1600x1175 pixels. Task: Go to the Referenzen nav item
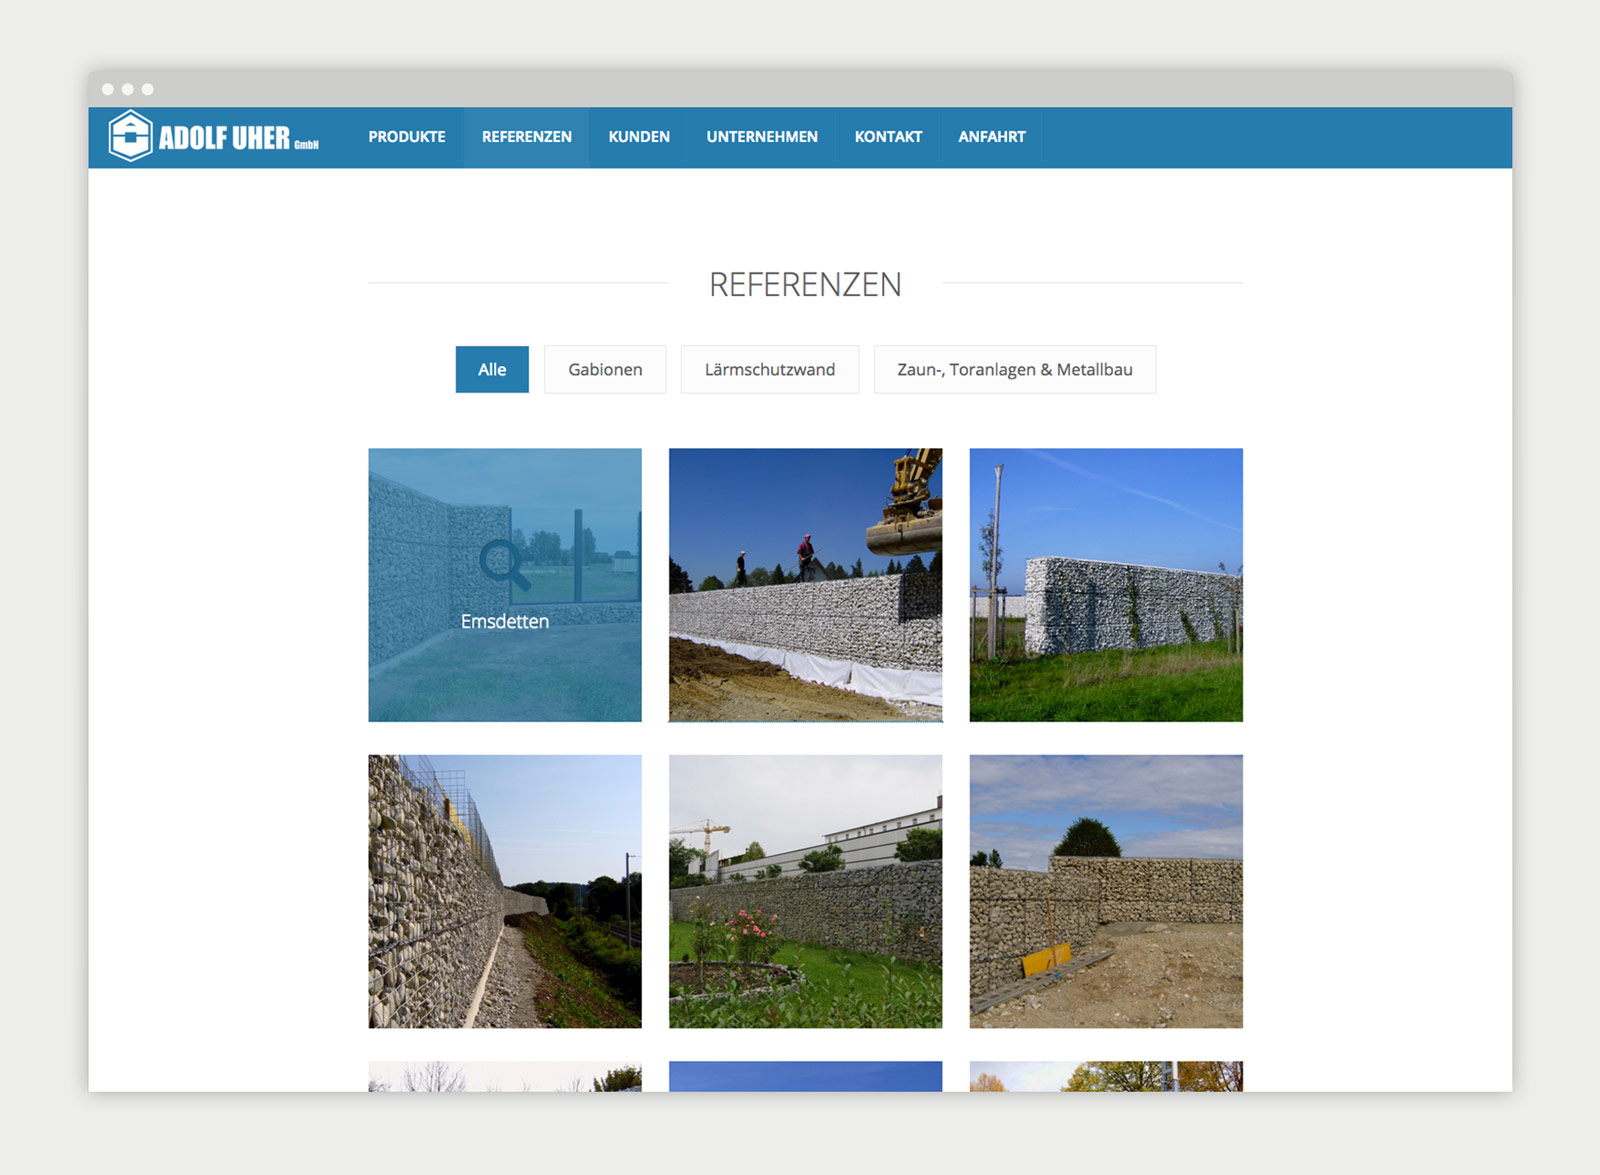point(527,137)
